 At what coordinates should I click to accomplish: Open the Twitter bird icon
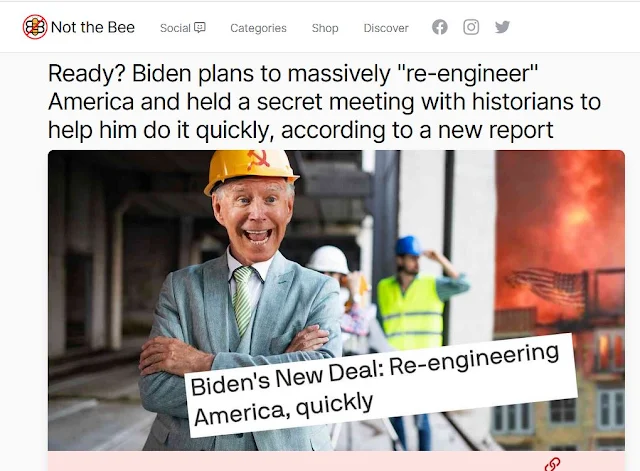[x=502, y=27]
